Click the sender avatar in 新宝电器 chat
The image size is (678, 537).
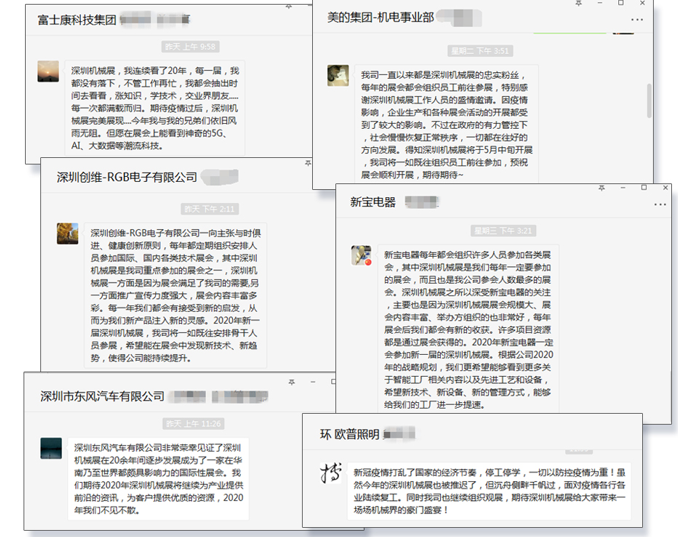coord(361,255)
